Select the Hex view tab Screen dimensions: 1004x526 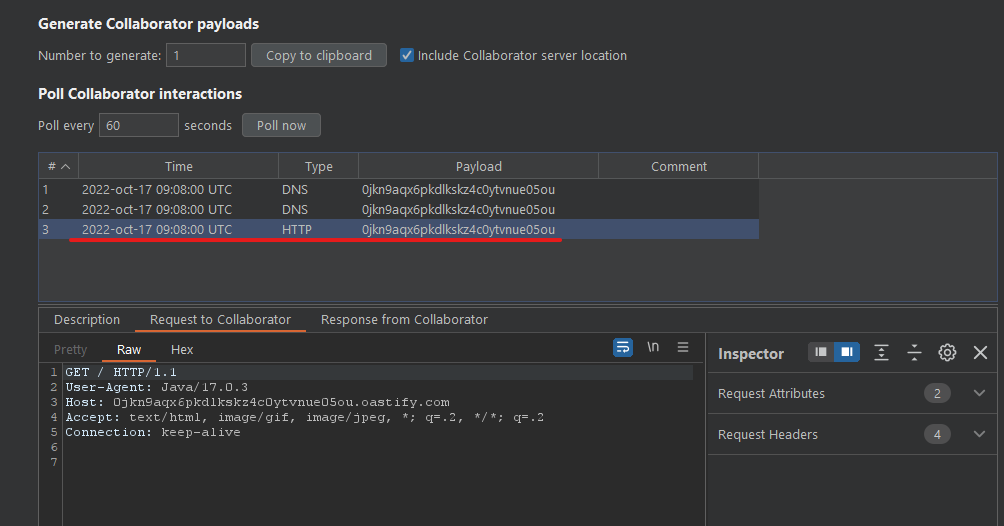tap(182, 350)
